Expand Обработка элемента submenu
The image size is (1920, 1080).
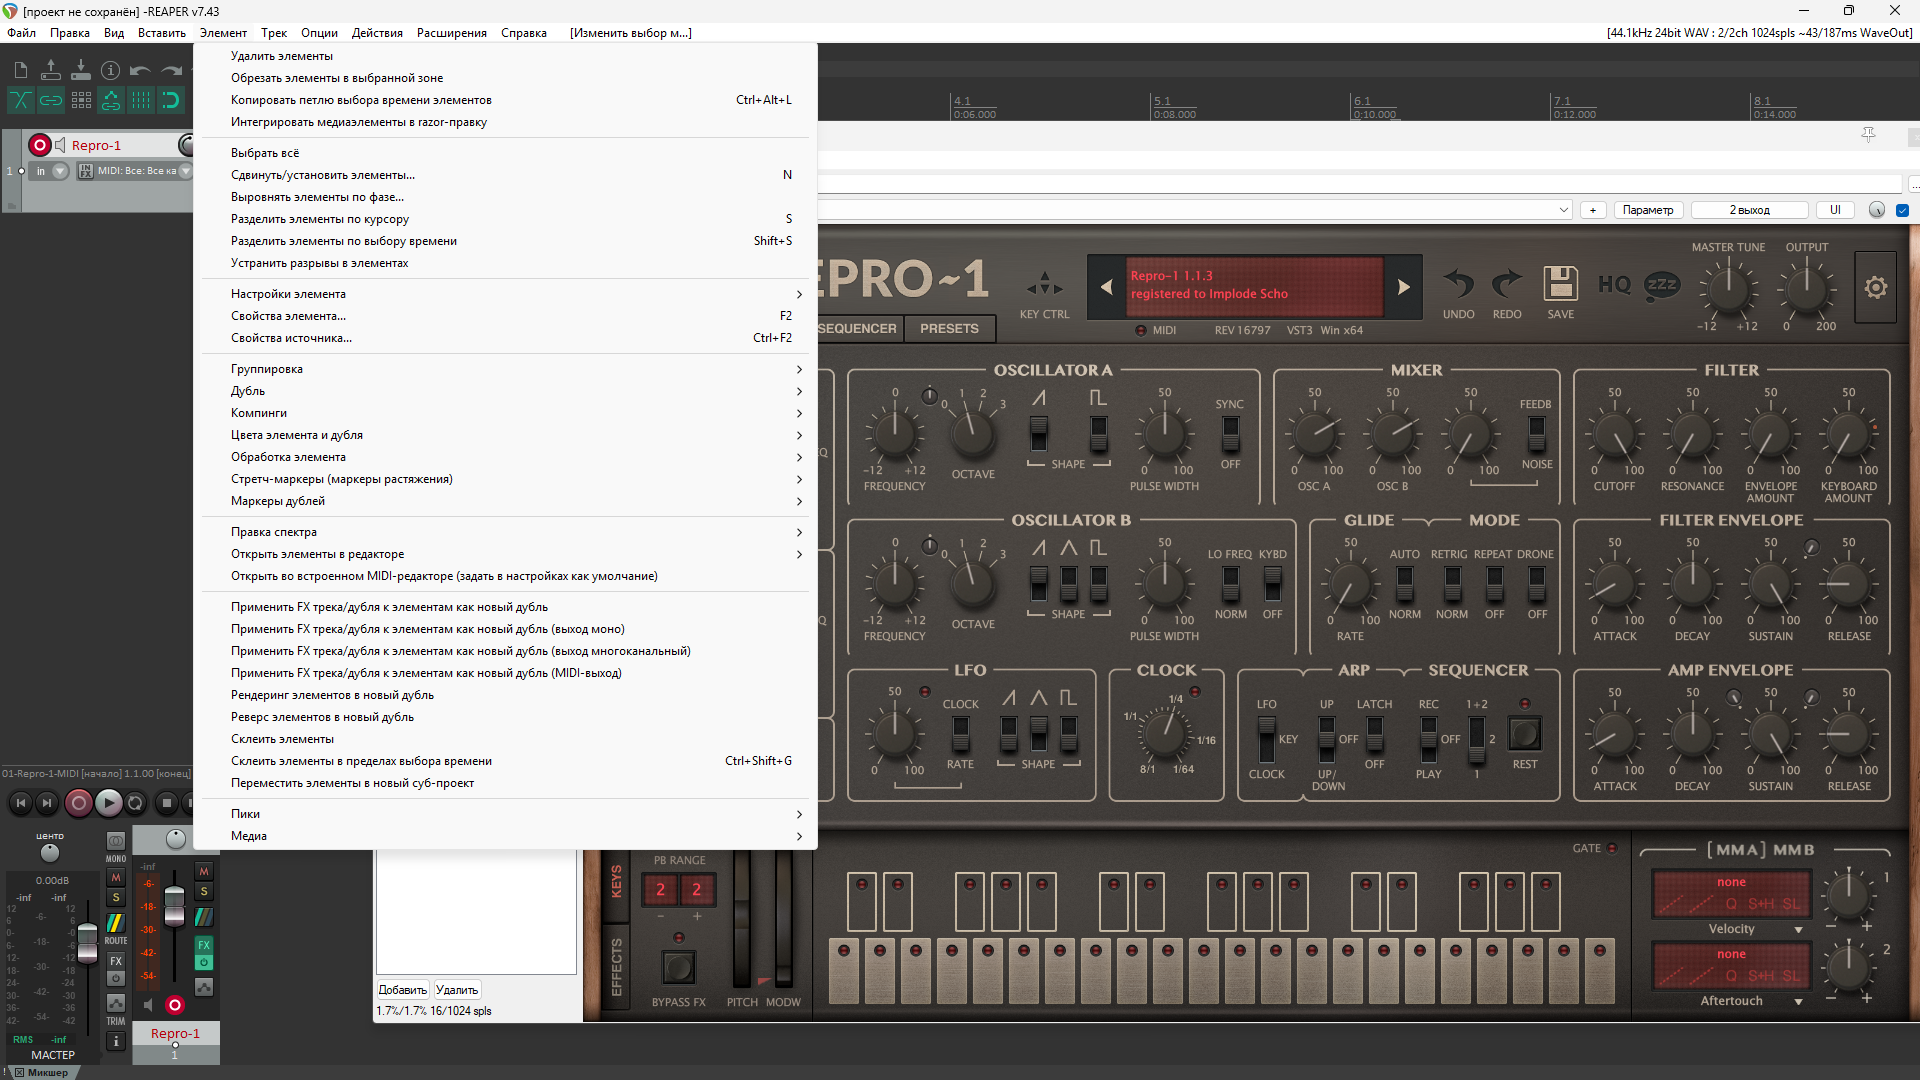coord(505,457)
